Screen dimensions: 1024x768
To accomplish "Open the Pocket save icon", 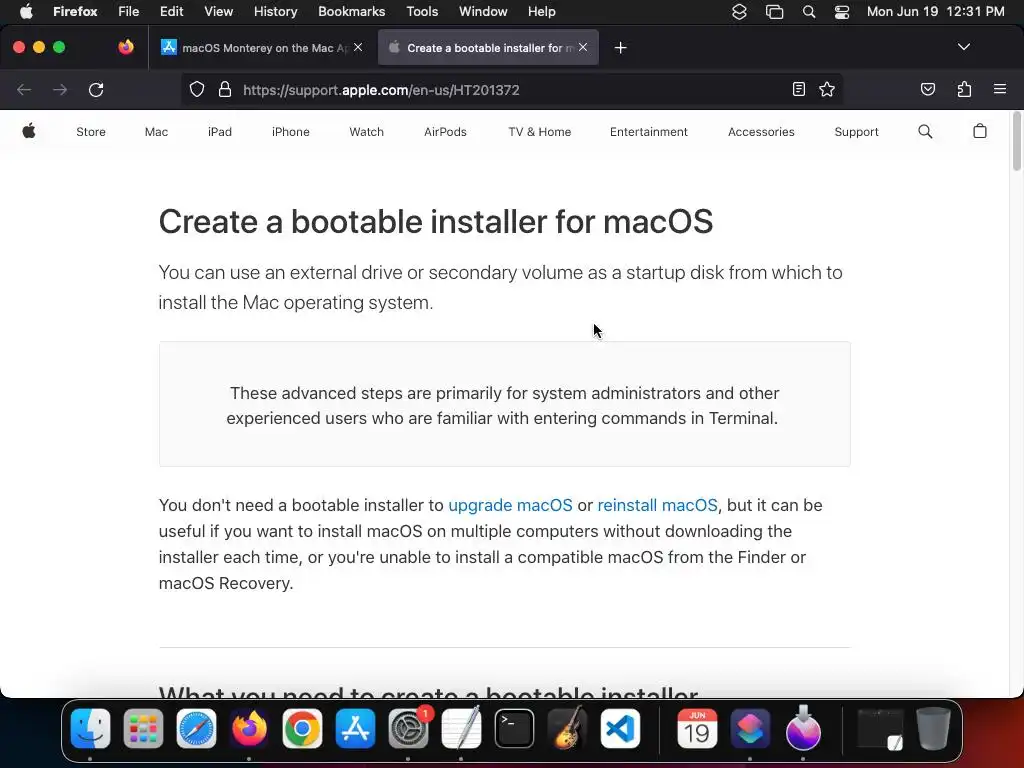I will [928, 89].
